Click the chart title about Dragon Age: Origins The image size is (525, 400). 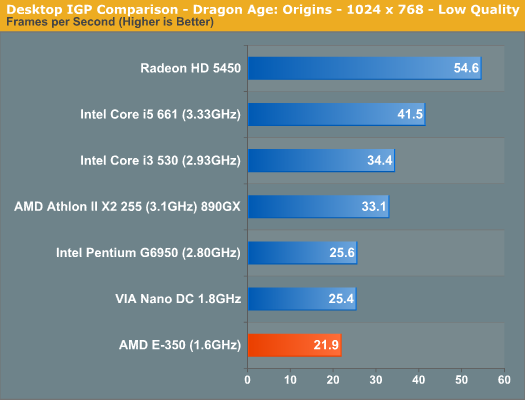pos(263,9)
